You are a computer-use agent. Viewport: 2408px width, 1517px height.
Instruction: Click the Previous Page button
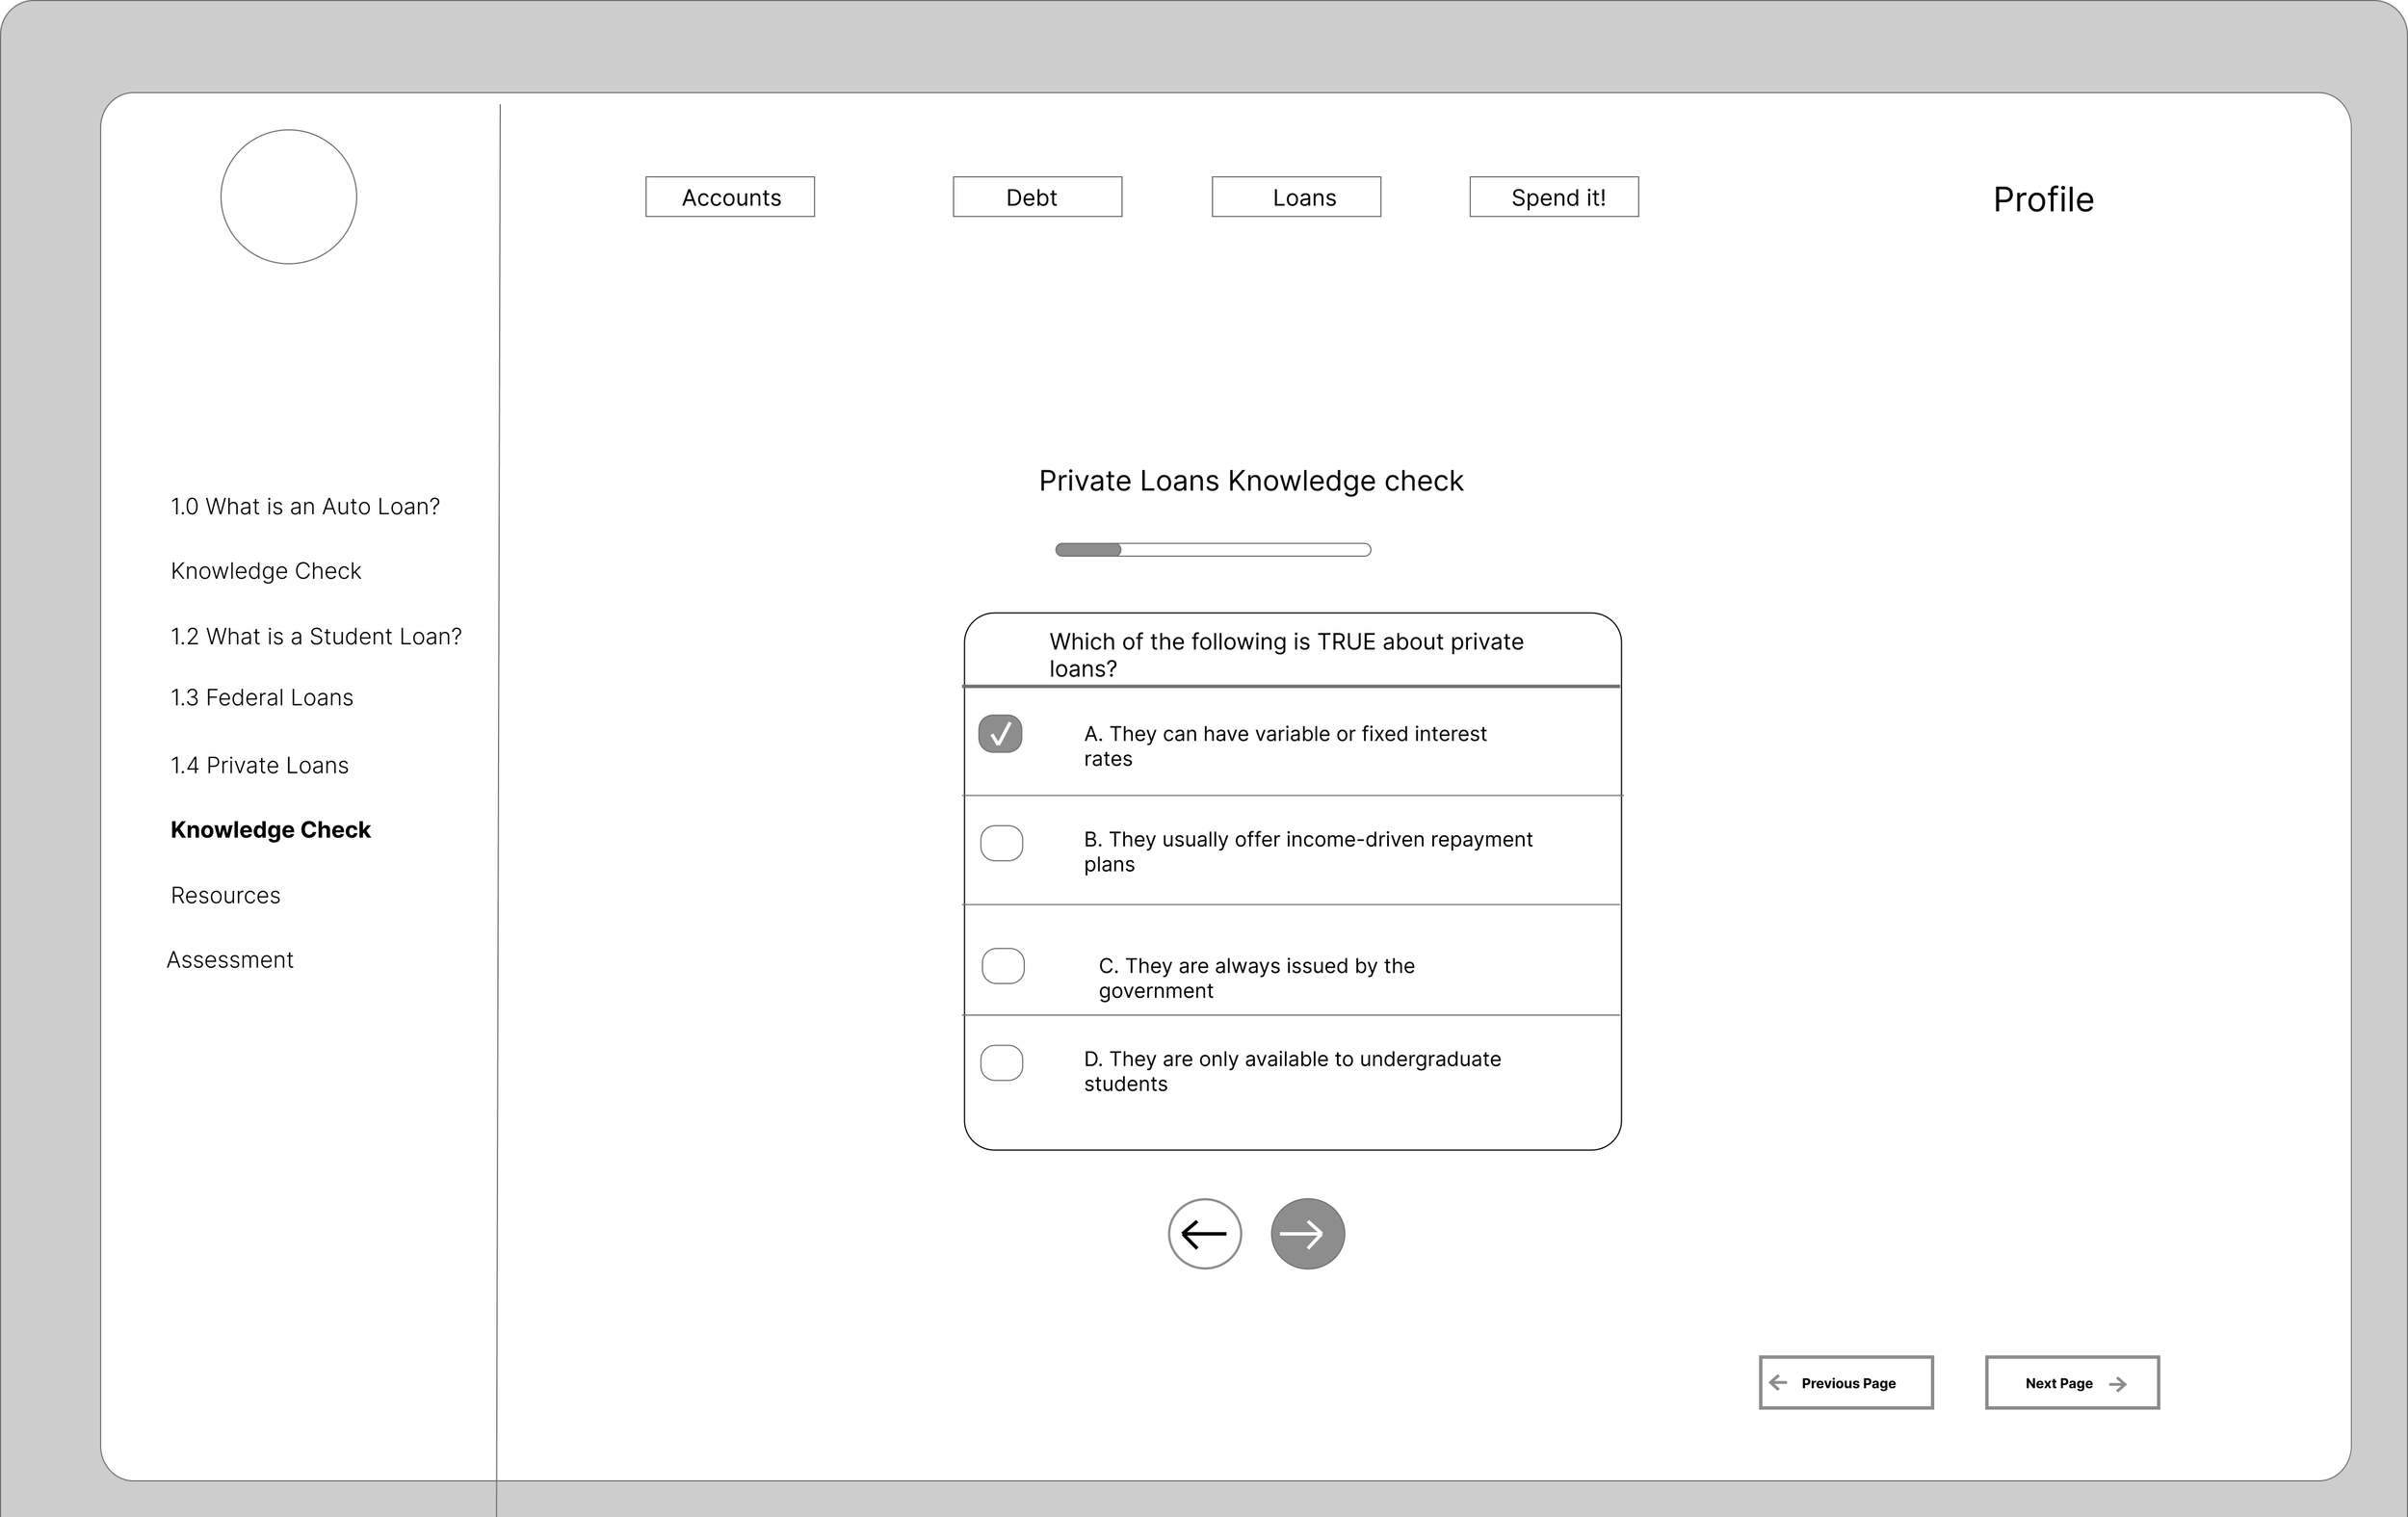[1845, 1382]
